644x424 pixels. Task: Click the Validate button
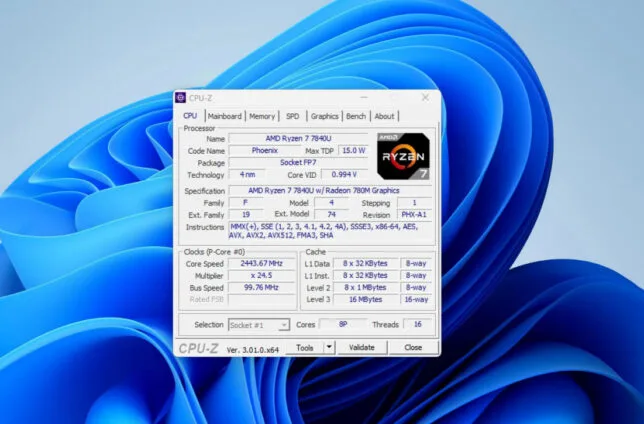tap(362, 348)
